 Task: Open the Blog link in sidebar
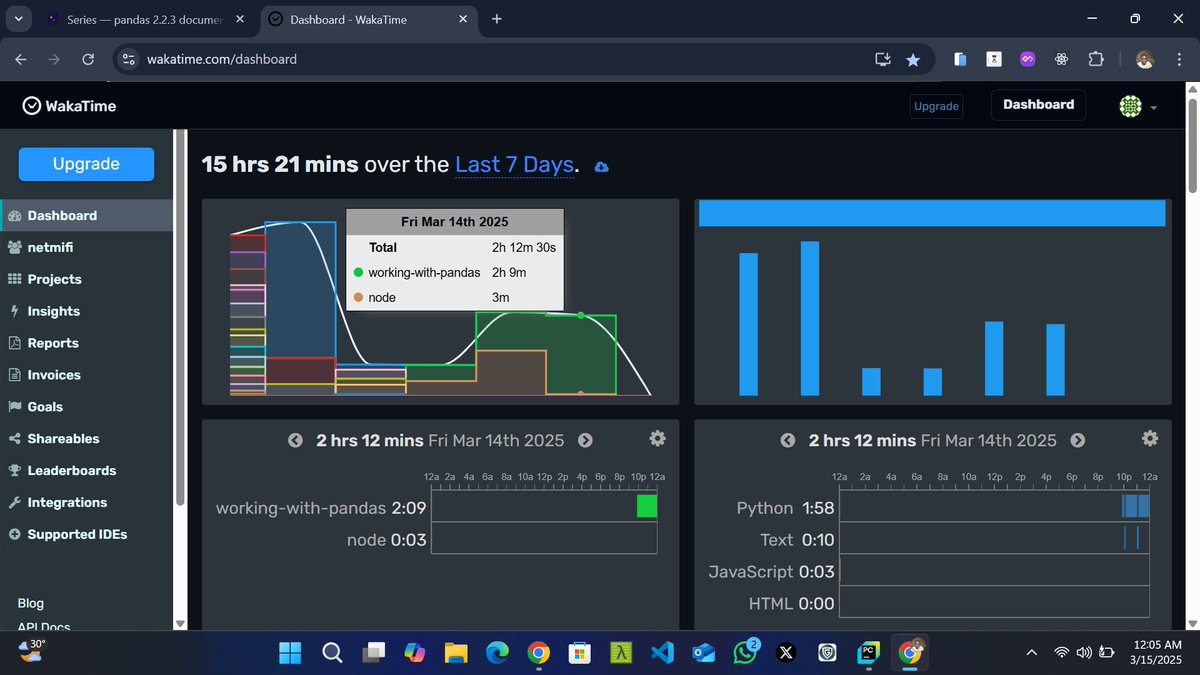coord(31,603)
